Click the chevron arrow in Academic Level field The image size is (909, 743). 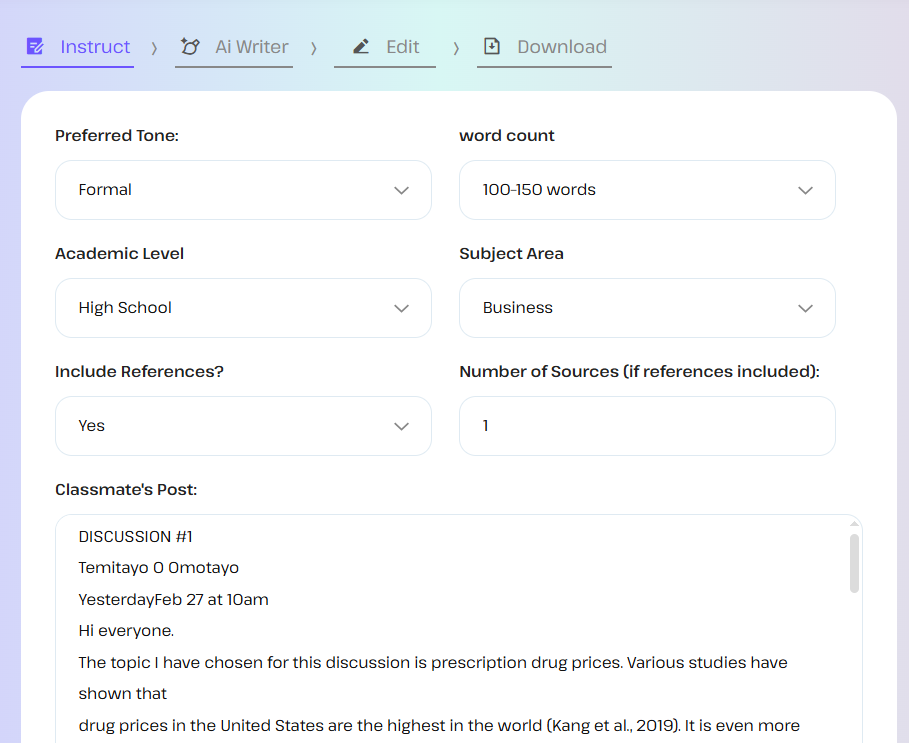[402, 308]
